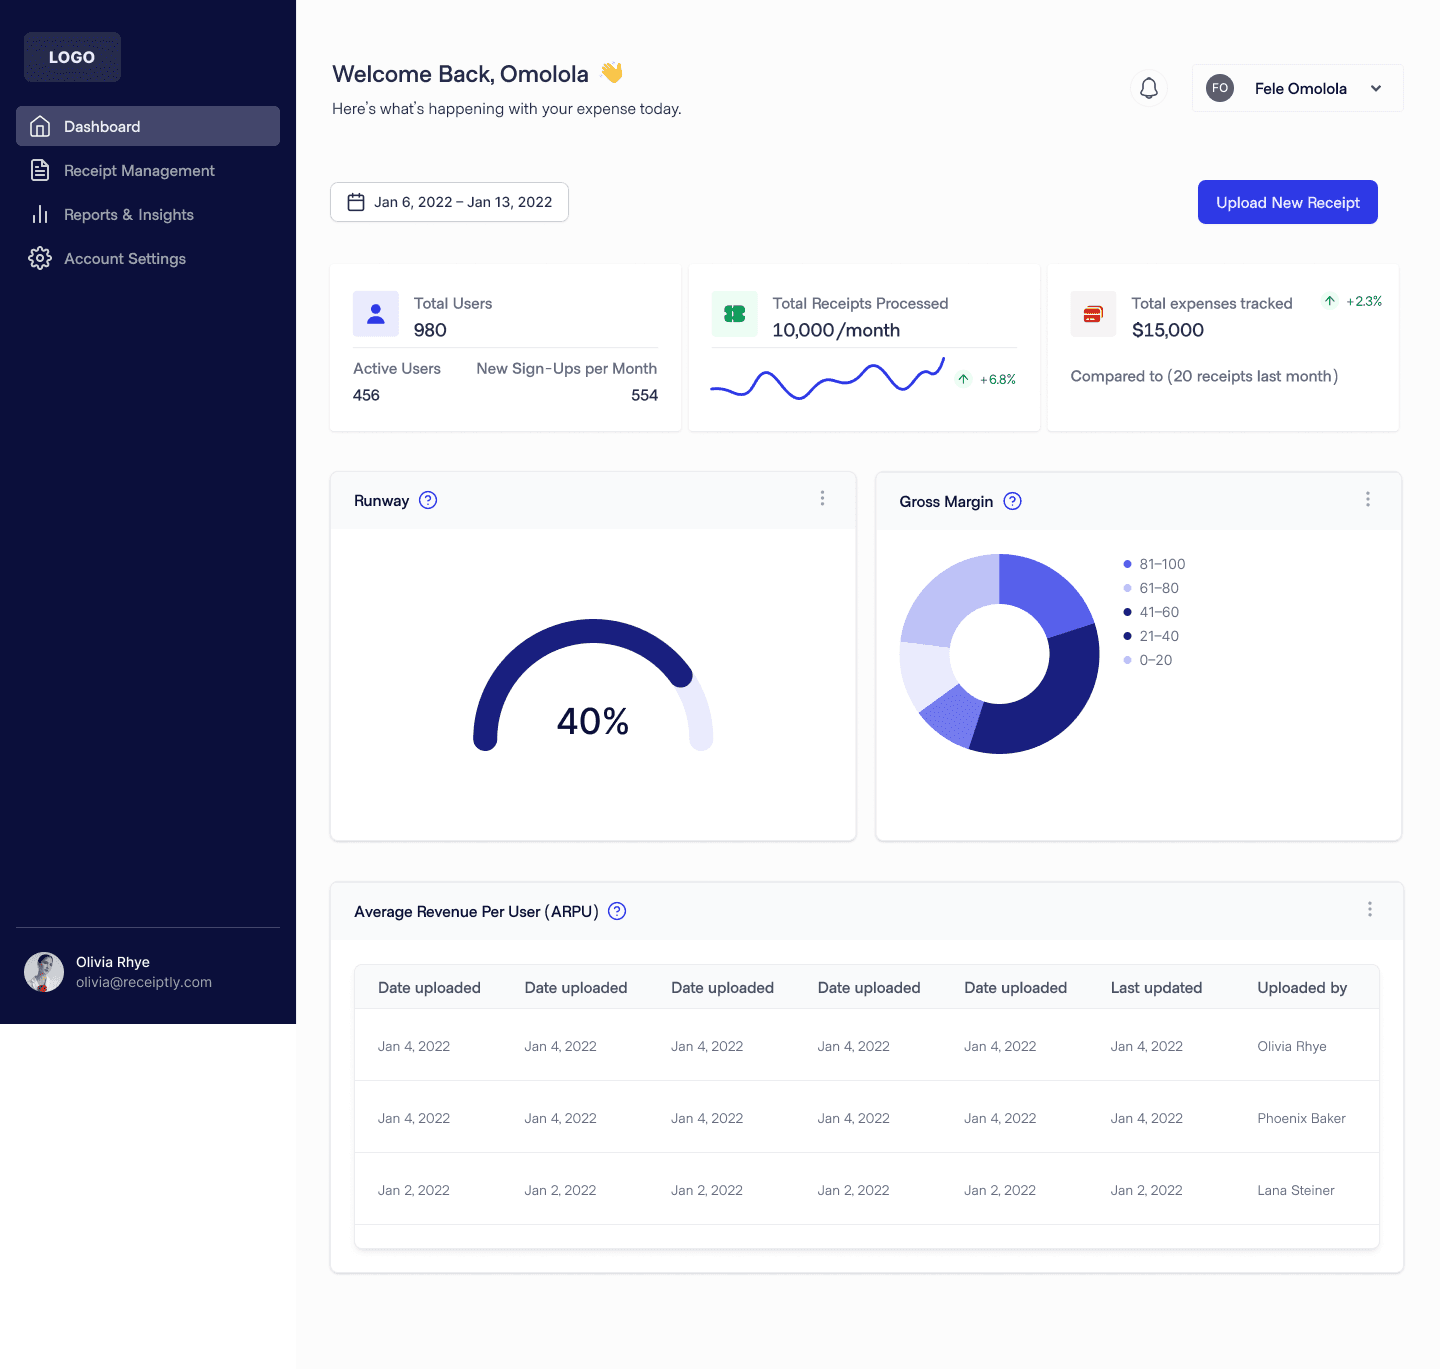1440x1369 pixels.
Task: Click the calendar icon in the date range selector
Action: 356,201
